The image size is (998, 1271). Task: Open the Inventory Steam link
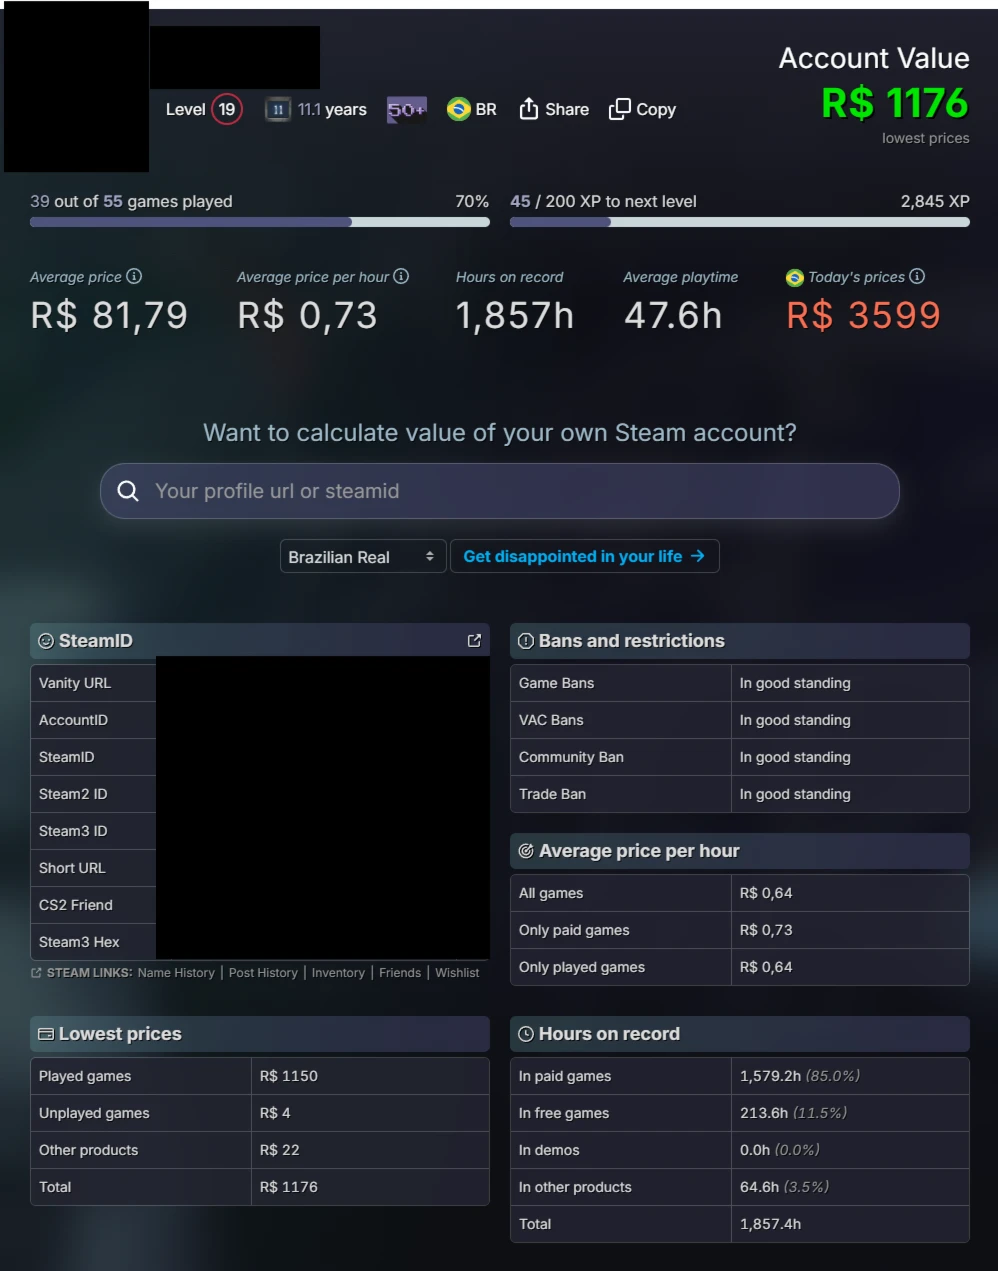pos(338,972)
